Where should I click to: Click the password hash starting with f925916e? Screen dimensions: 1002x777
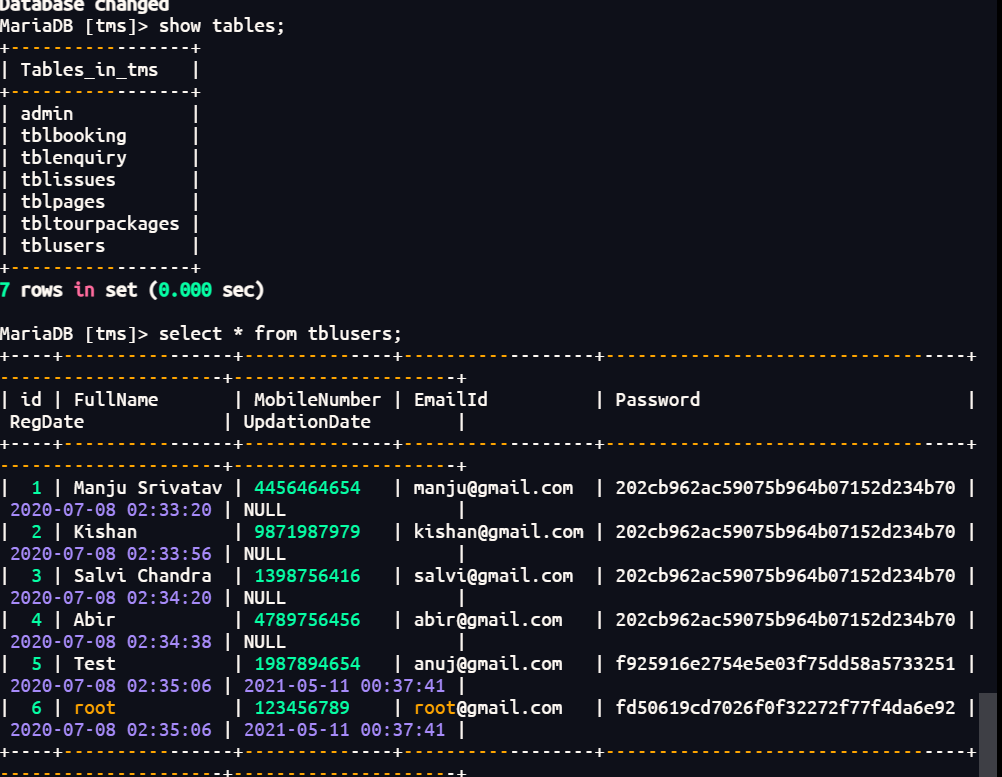785,664
